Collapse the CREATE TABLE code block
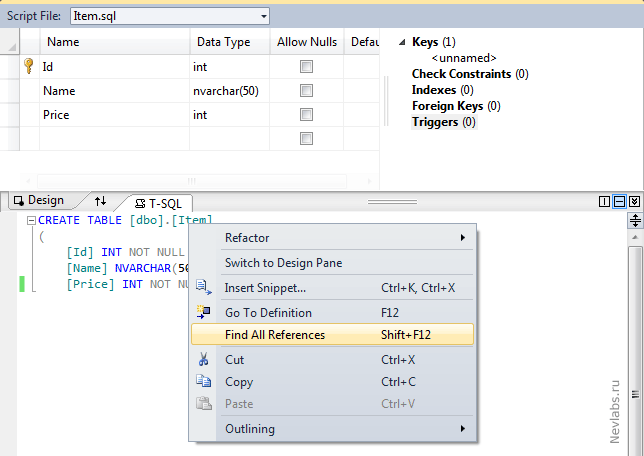The height and width of the screenshot is (456, 644). click(32, 220)
